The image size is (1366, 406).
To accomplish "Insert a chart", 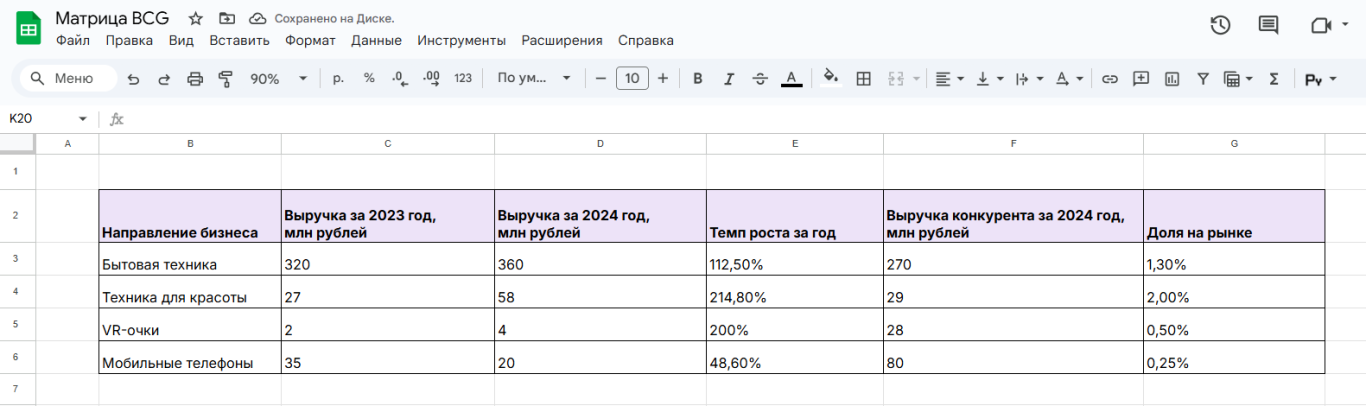I will [1172, 78].
